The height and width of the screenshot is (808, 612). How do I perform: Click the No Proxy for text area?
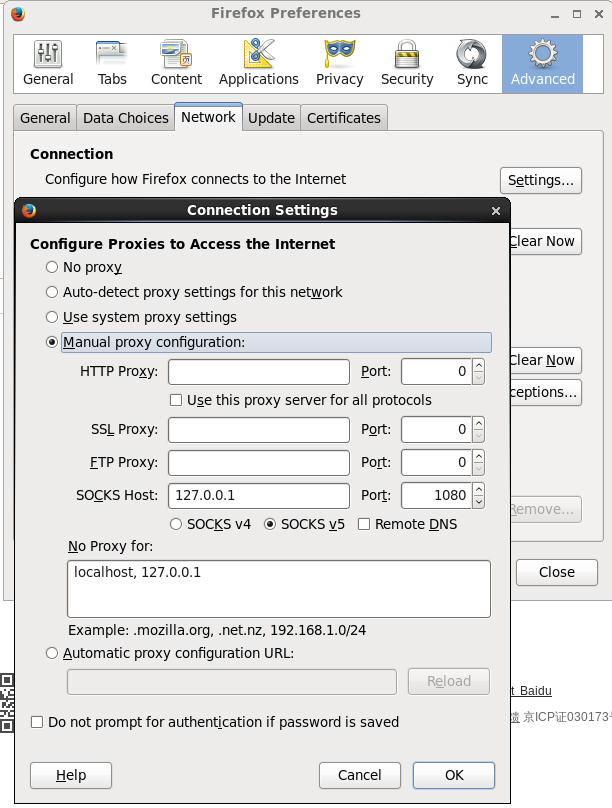279,589
